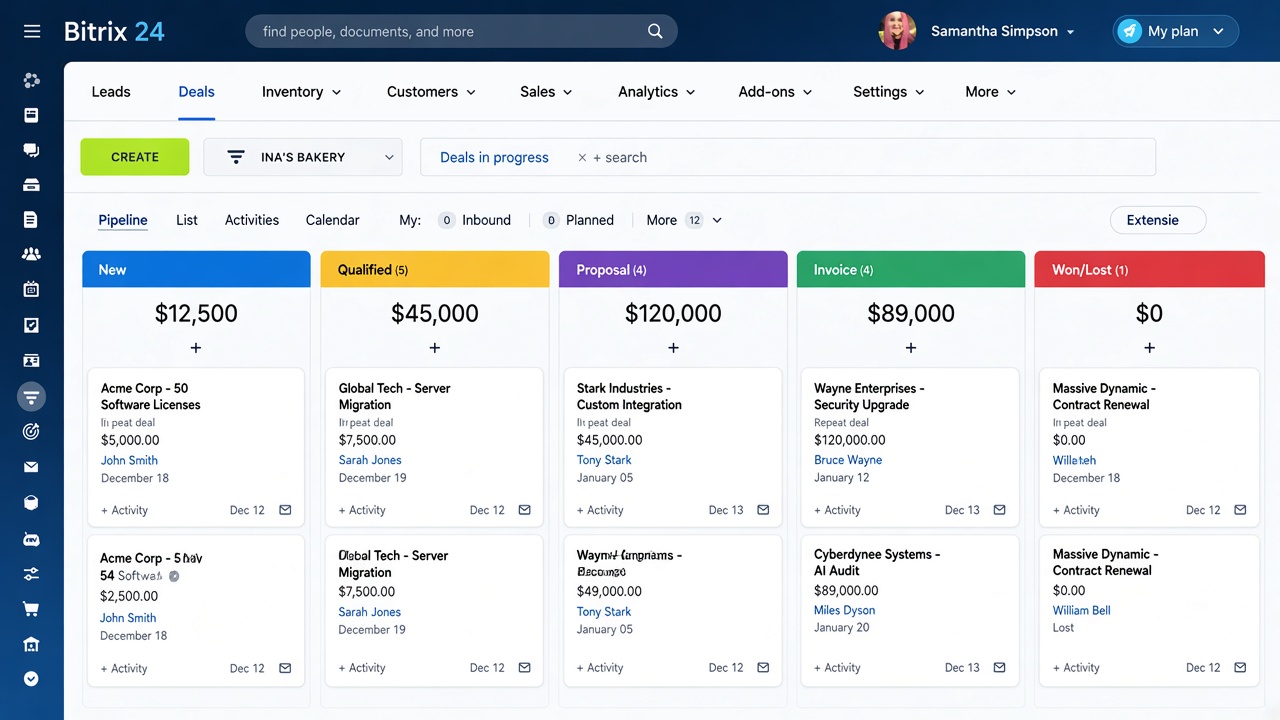The image size is (1280, 720).
Task: Open the checkmark tasks icon in left sidebar
Action: point(31,325)
